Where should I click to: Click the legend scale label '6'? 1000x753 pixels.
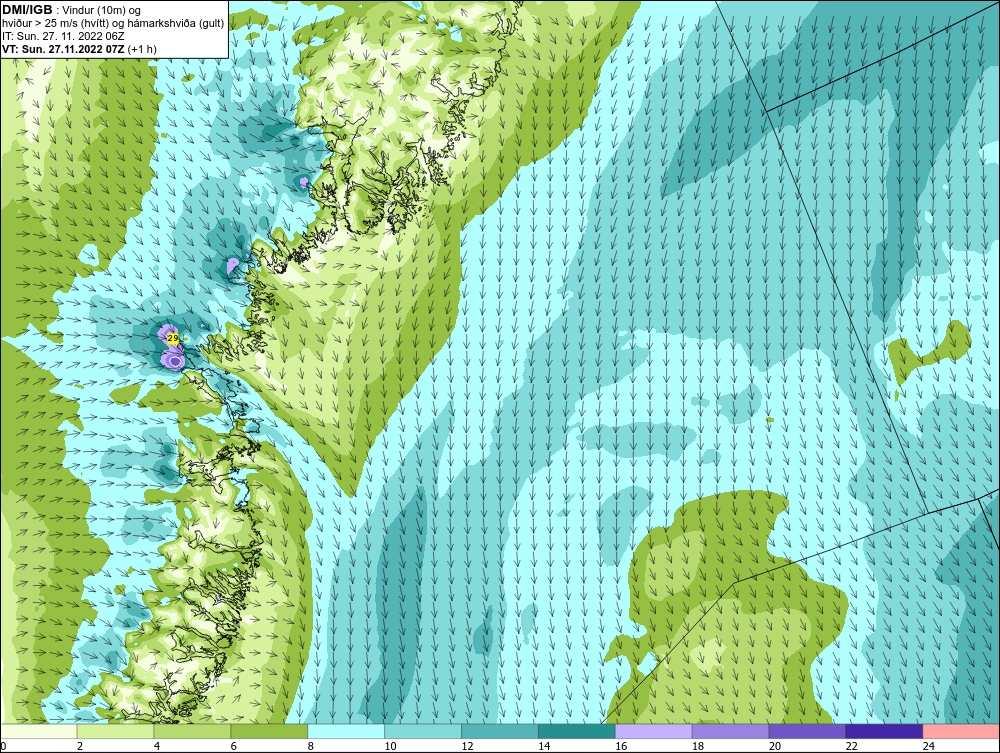[x=233, y=746]
